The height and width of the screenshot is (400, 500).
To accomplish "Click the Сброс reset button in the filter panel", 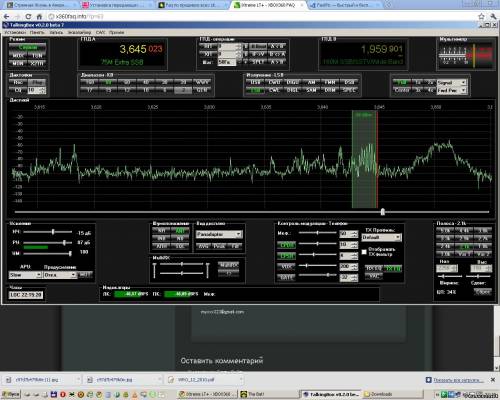I will (x=482, y=292).
